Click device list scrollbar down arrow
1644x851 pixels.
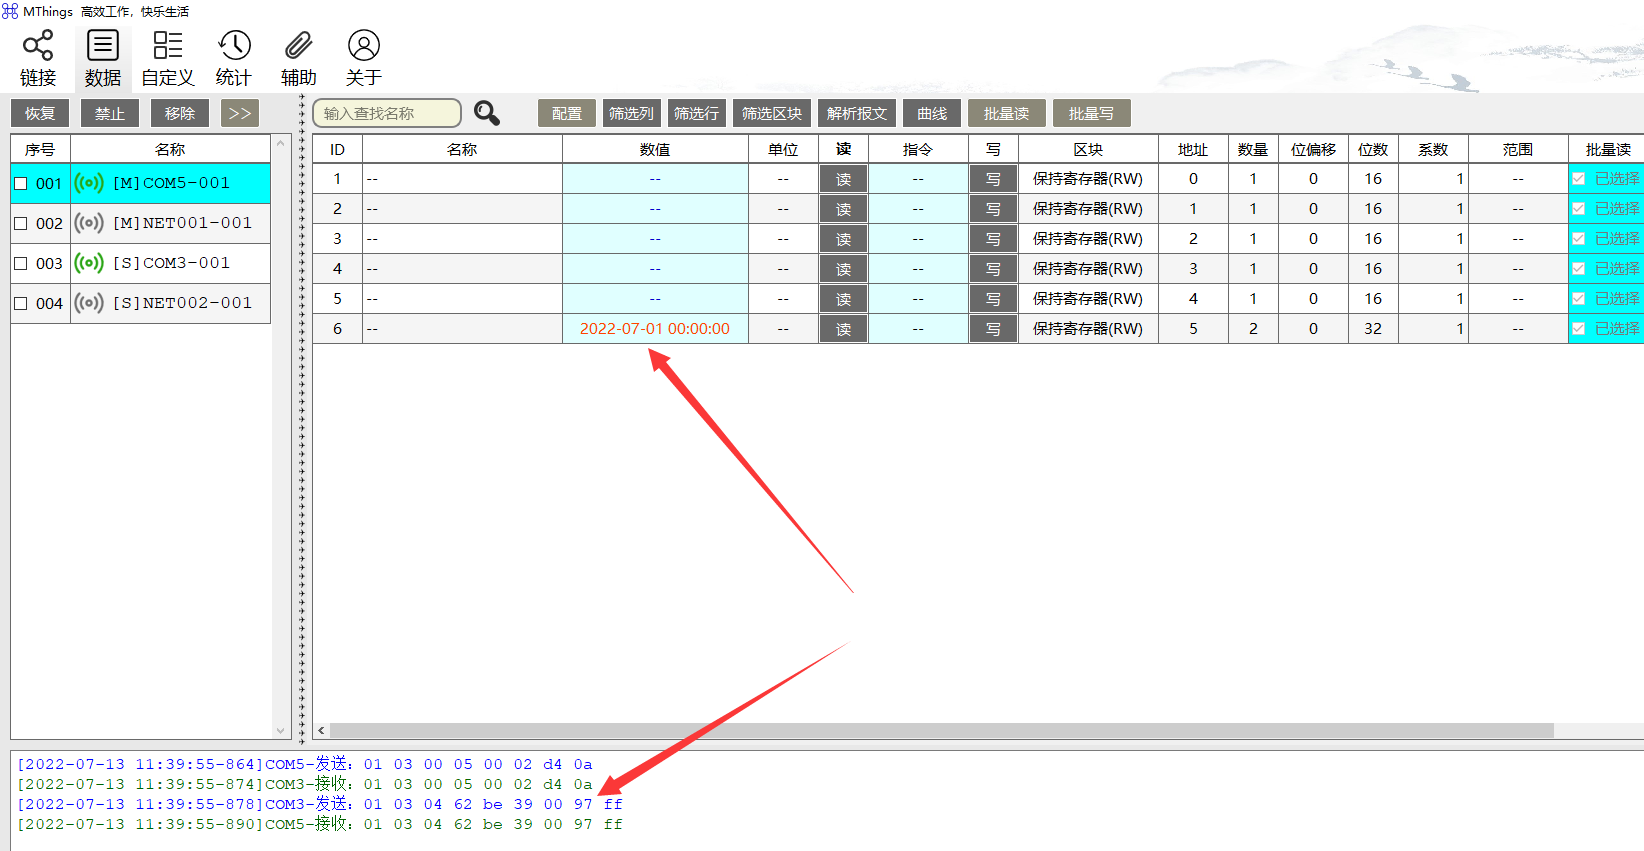pos(281,731)
